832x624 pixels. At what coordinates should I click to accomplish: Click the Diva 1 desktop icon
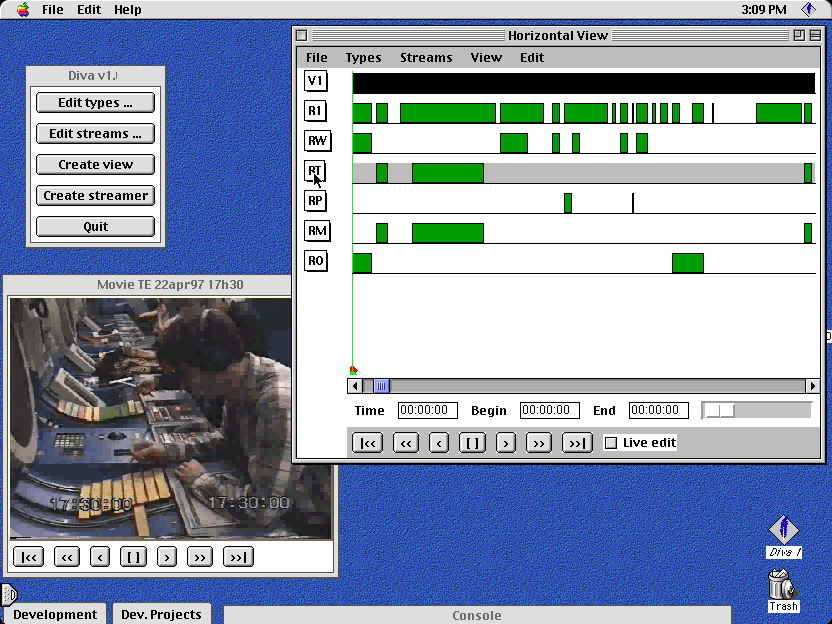tap(784, 531)
